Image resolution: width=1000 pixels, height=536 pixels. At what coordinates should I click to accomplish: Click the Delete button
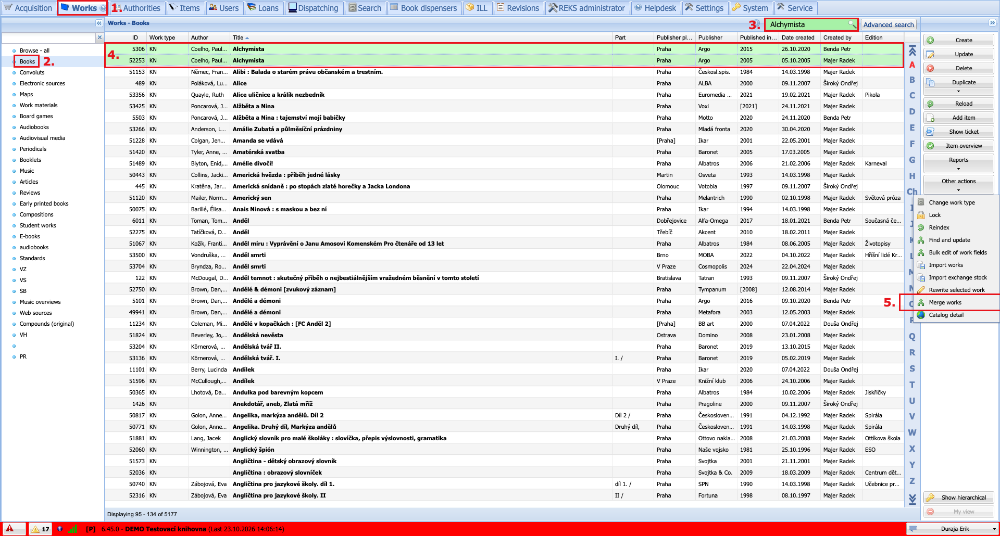click(x=959, y=68)
